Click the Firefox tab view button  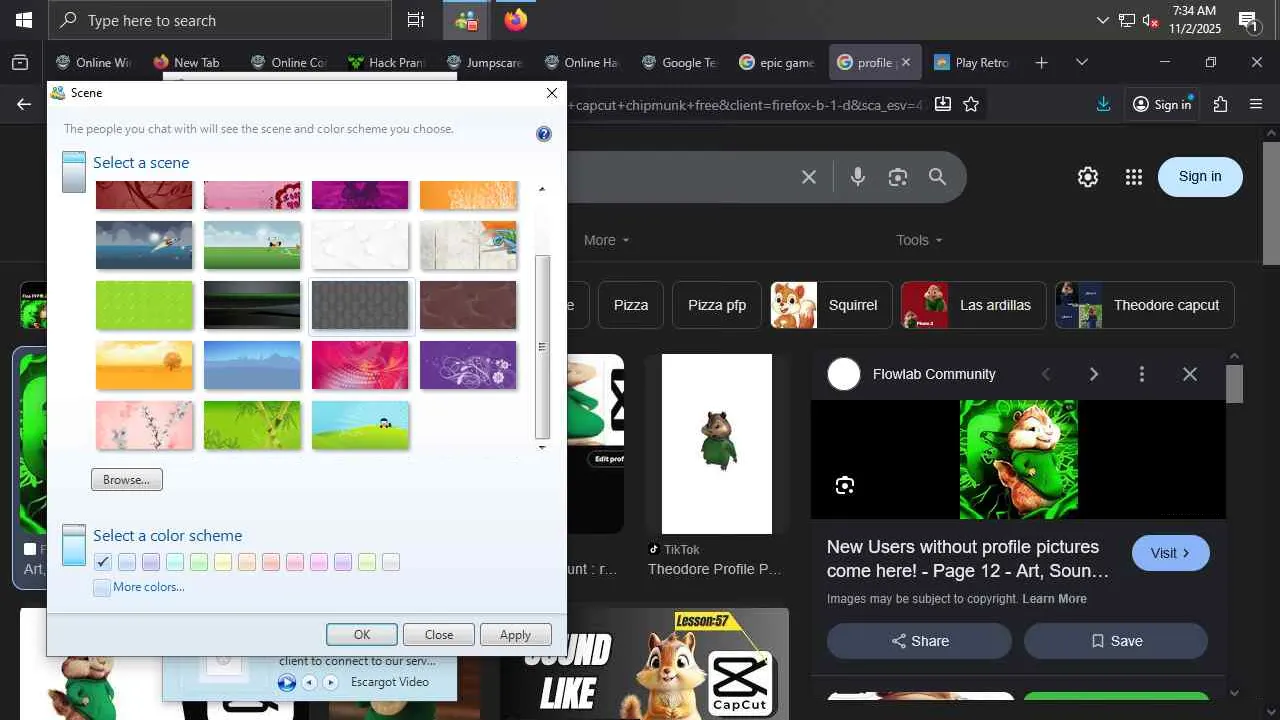click(20, 62)
